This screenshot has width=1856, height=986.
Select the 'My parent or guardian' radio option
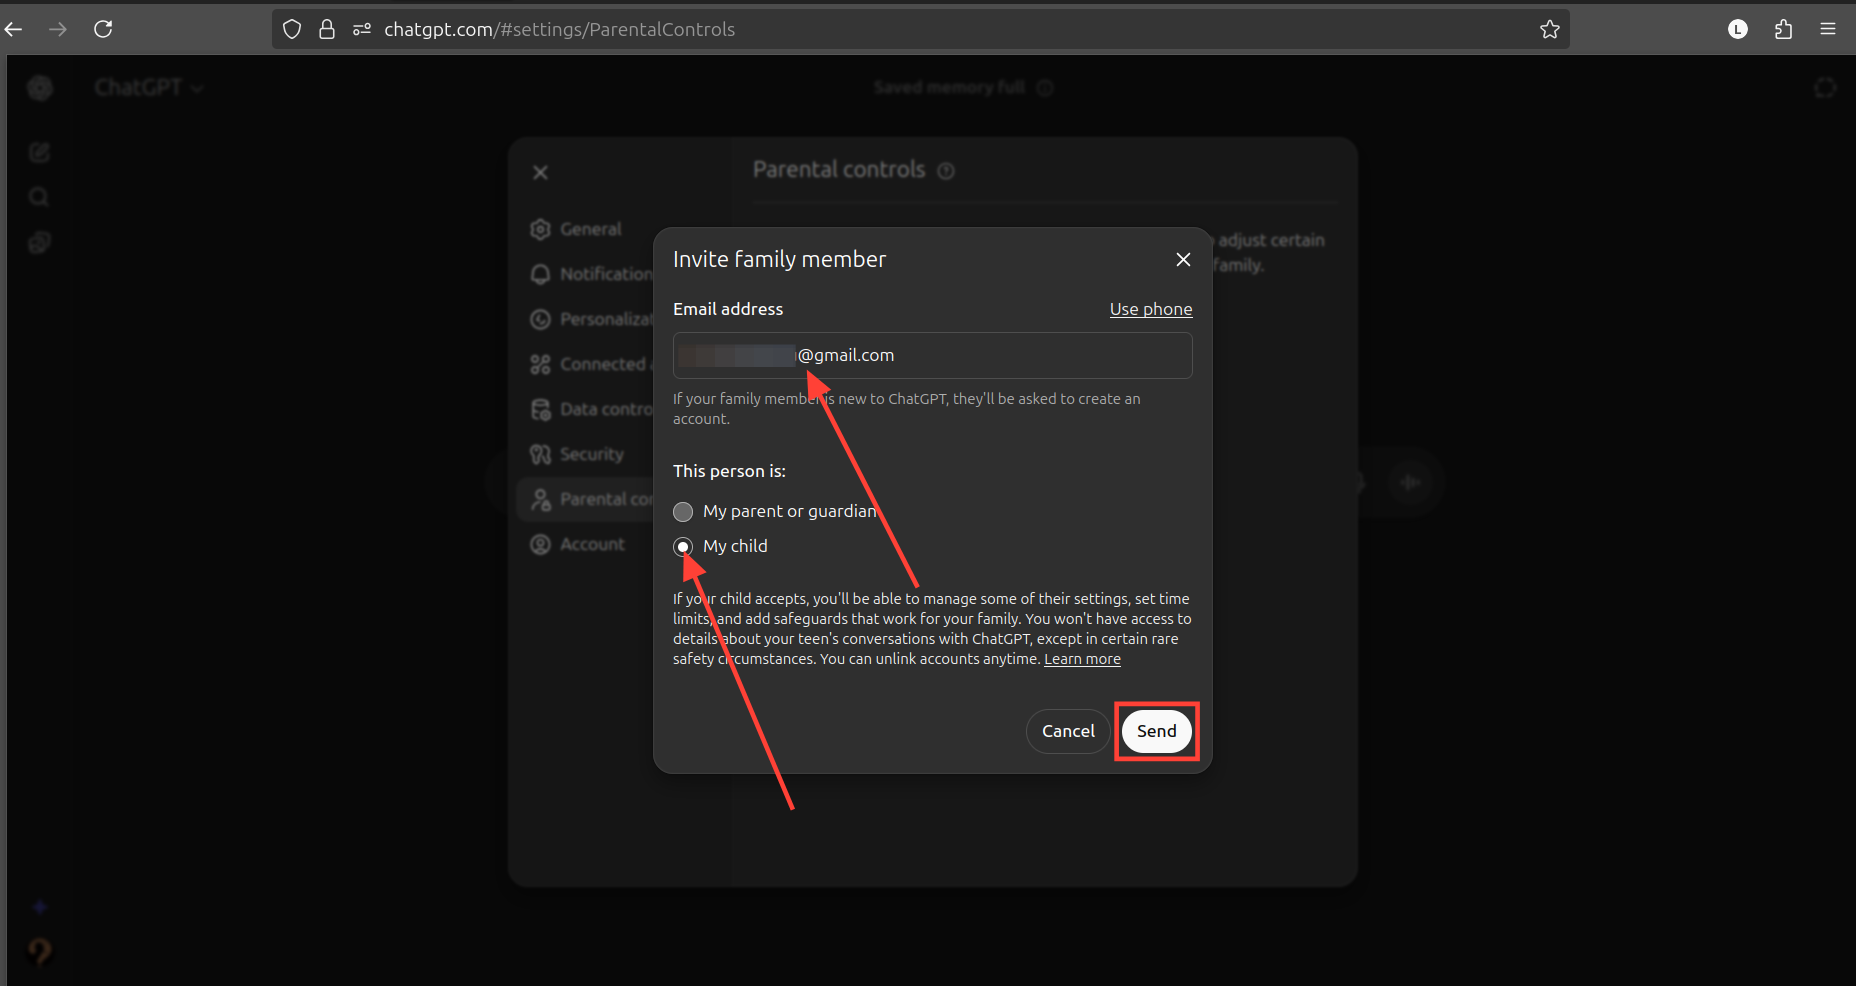pyautogui.click(x=683, y=512)
